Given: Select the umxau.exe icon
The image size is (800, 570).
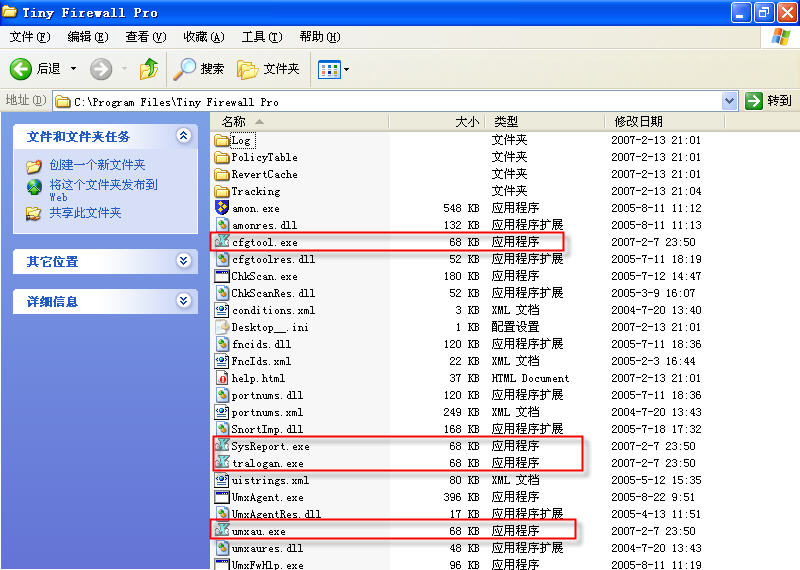Looking at the screenshot, I should click(x=222, y=530).
